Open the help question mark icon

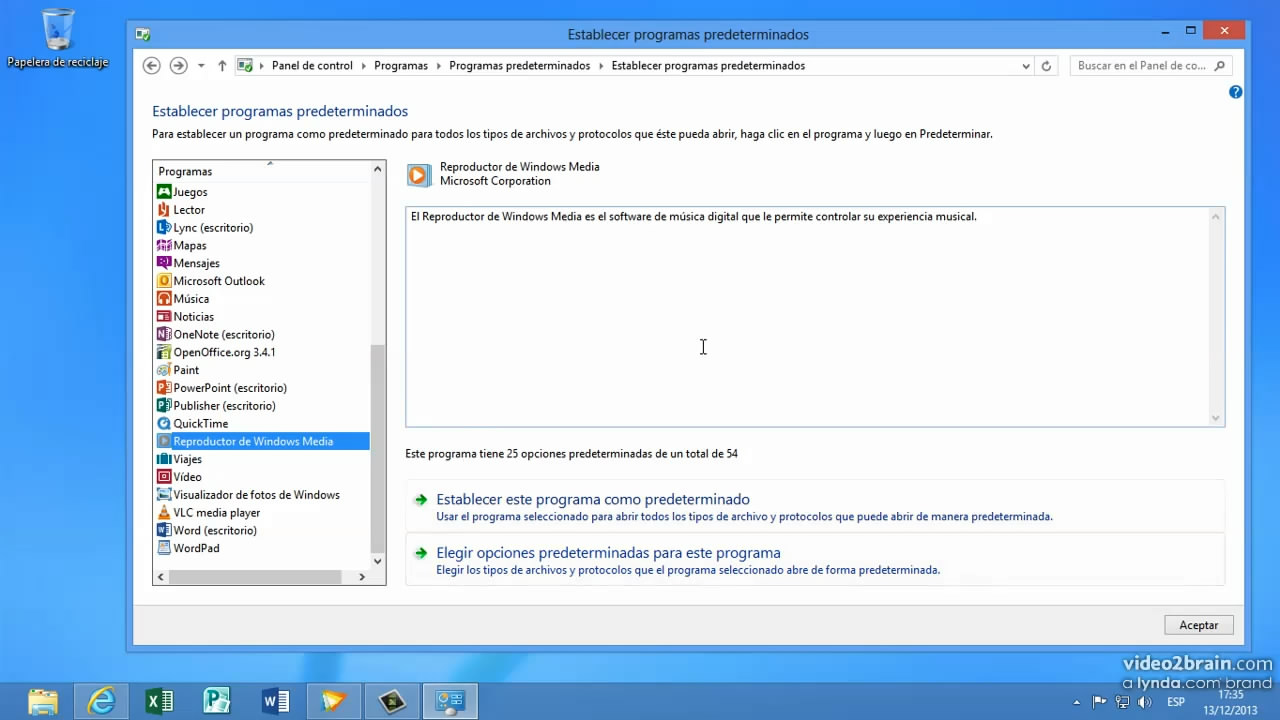coord(1235,92)
